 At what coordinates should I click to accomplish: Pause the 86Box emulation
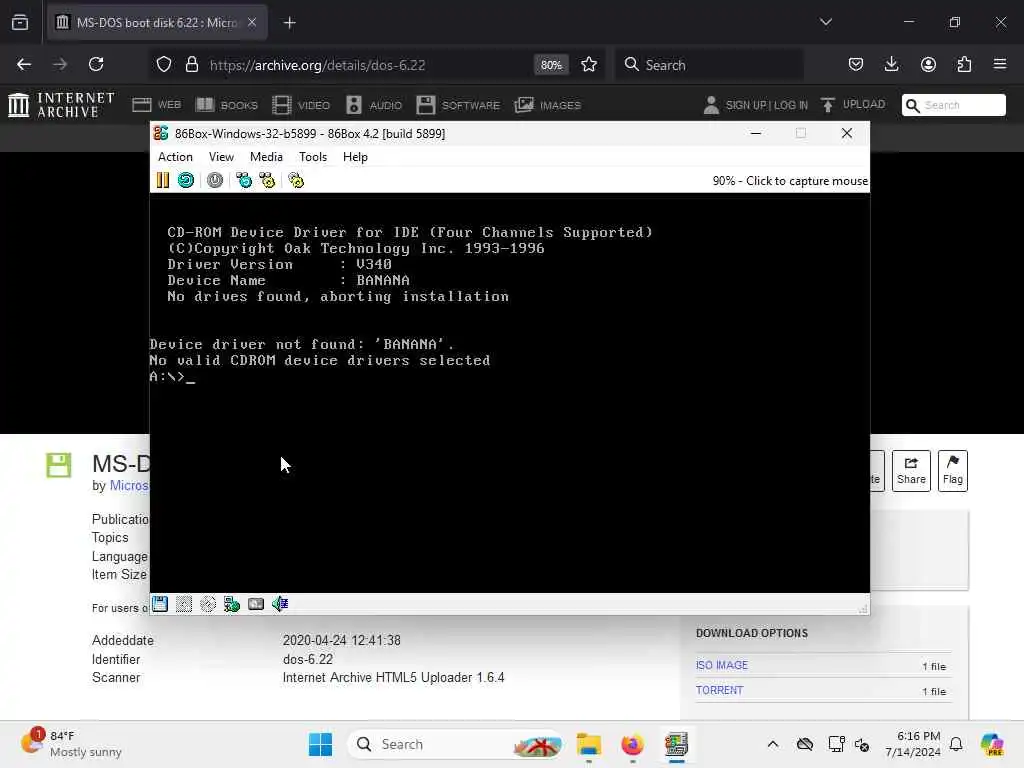tap(163, 180)
